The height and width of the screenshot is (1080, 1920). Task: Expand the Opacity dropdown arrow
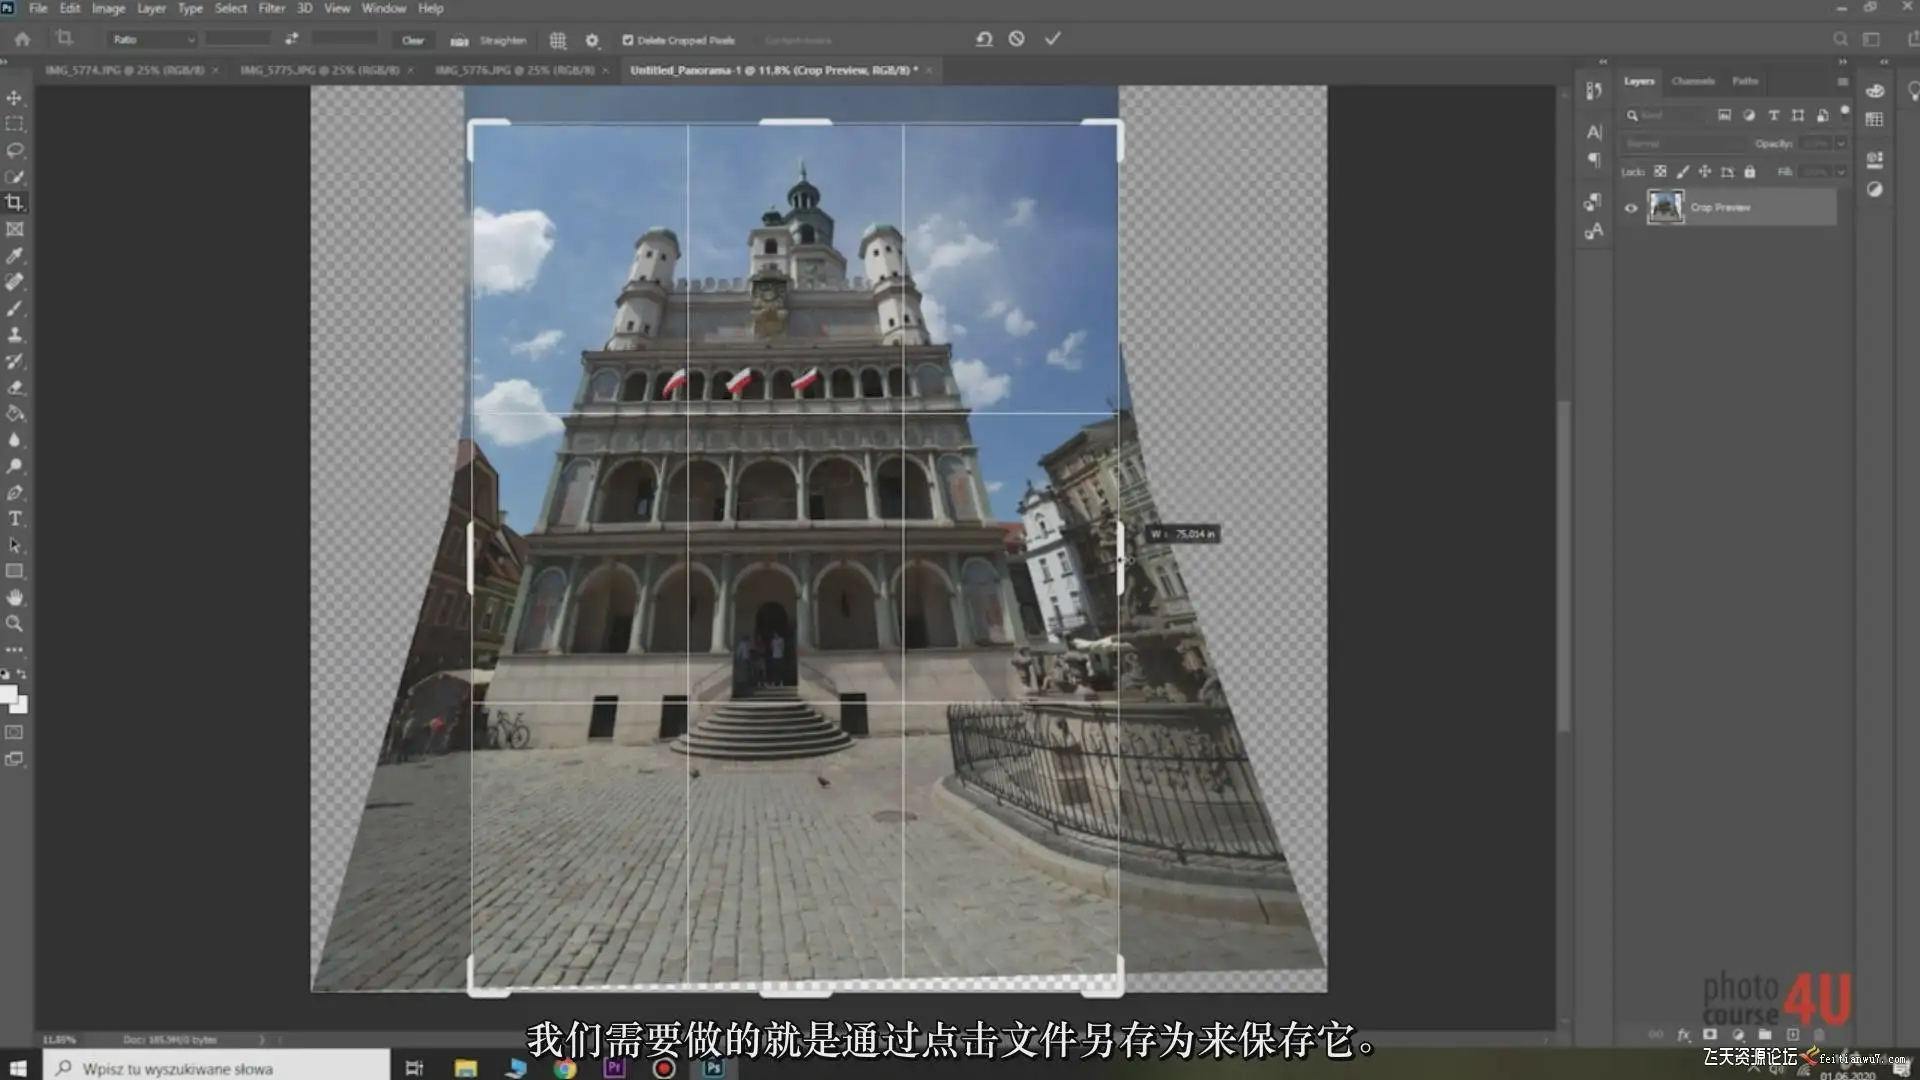click(x=1840, y=144)
